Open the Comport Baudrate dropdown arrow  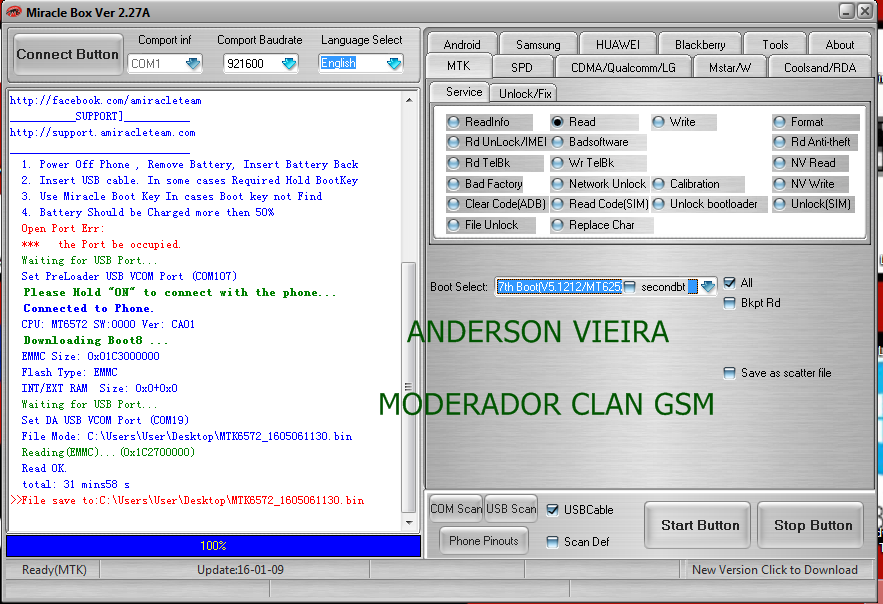tap(289, 64)
